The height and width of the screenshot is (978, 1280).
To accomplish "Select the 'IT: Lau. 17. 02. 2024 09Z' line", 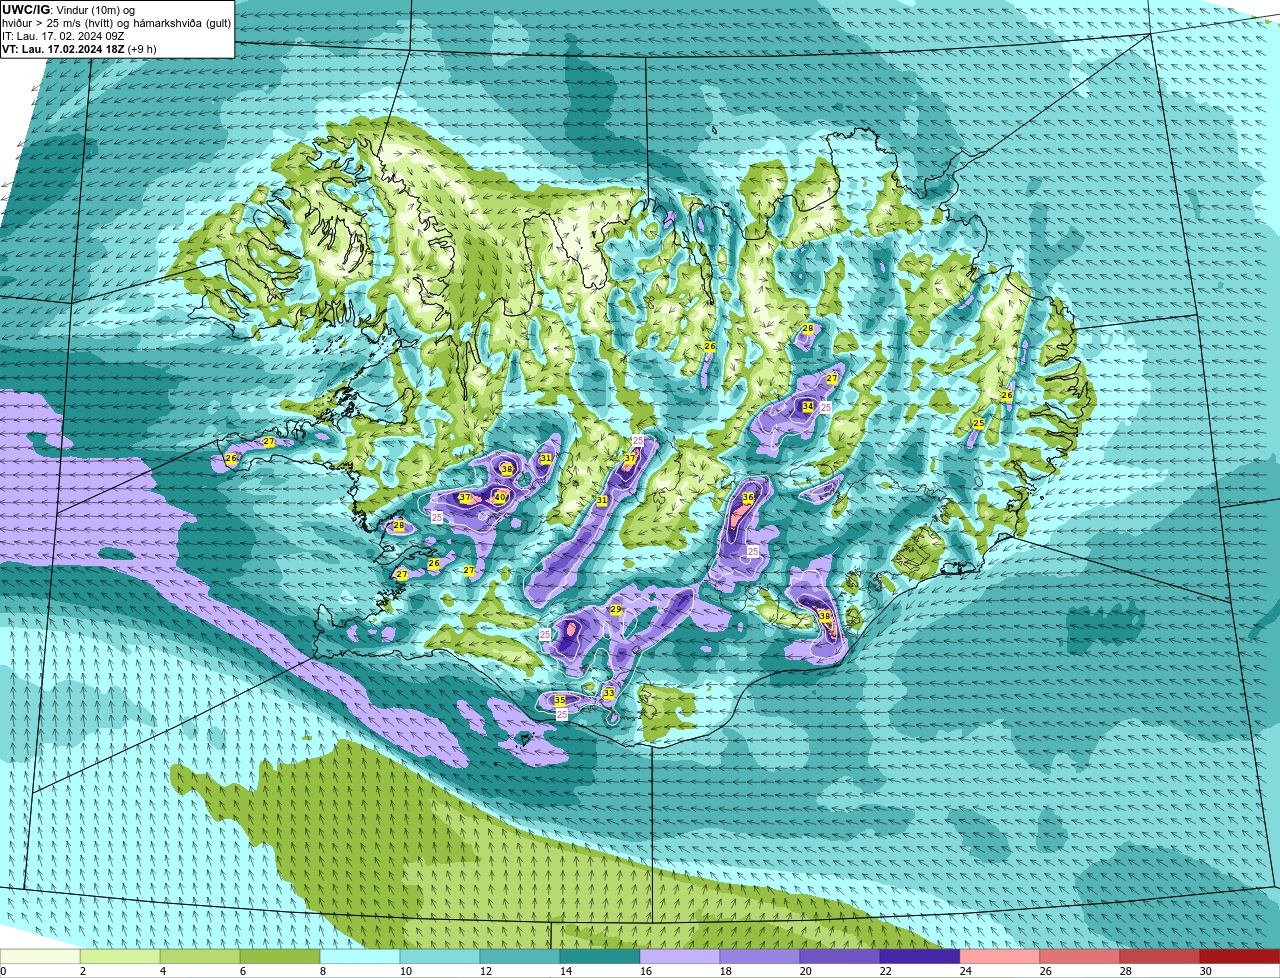I will coord(63,36).
